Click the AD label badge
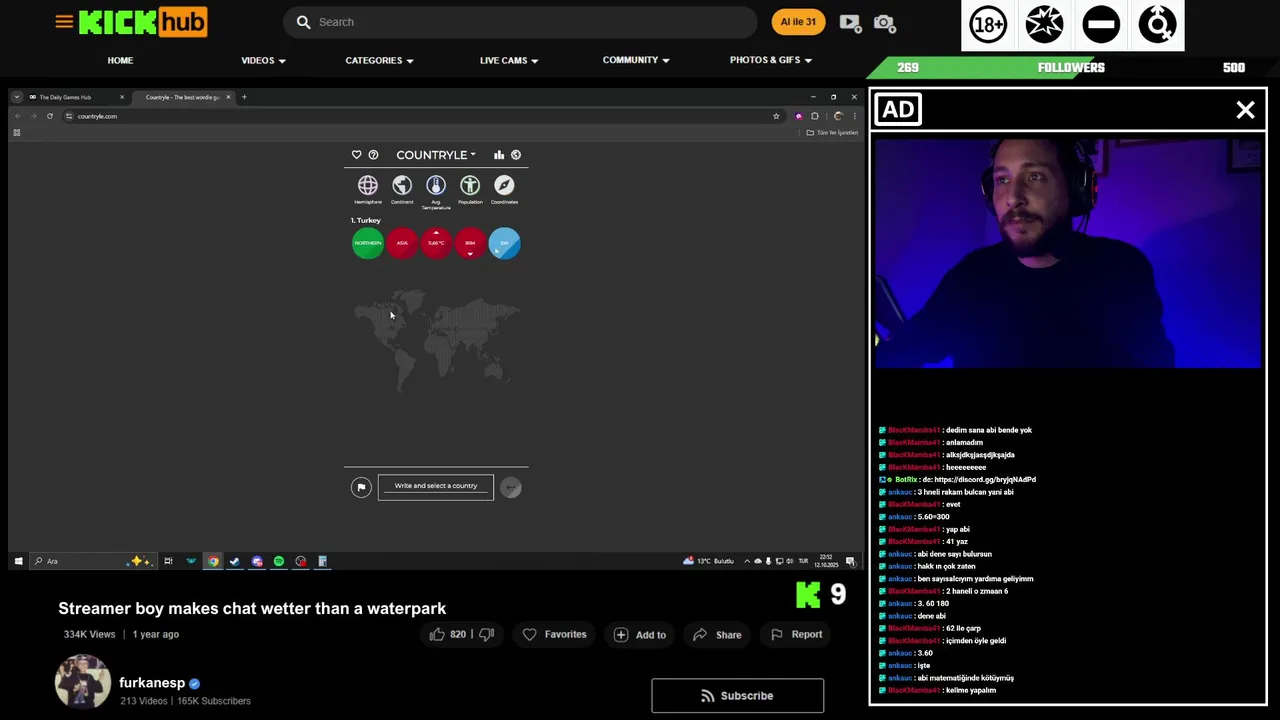The width and height of the screenshot is (1280, 720). pyautogui.click(x=898, y=110)
